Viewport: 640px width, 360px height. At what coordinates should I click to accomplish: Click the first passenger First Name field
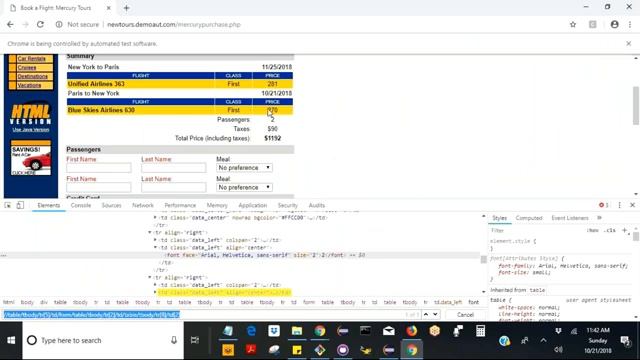[99, 168]
